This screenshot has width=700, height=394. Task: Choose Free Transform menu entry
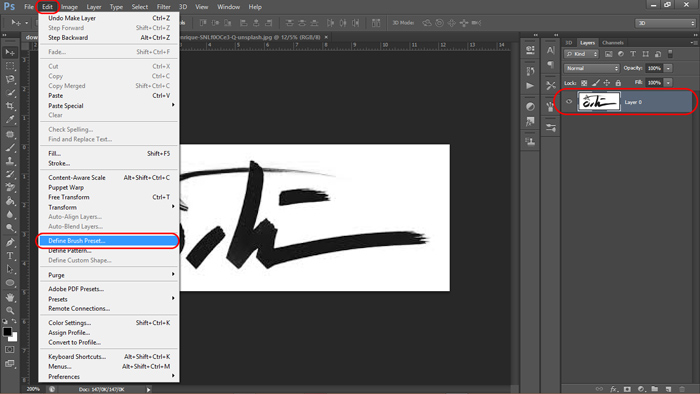click(108, 197)
